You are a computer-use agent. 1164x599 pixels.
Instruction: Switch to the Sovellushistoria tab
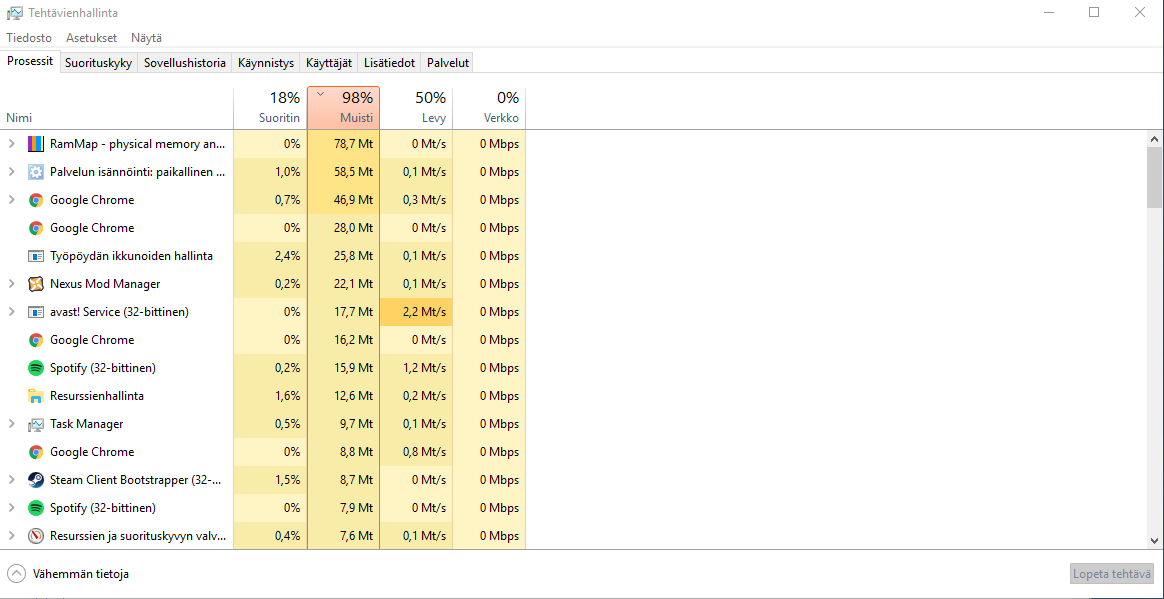185,63
